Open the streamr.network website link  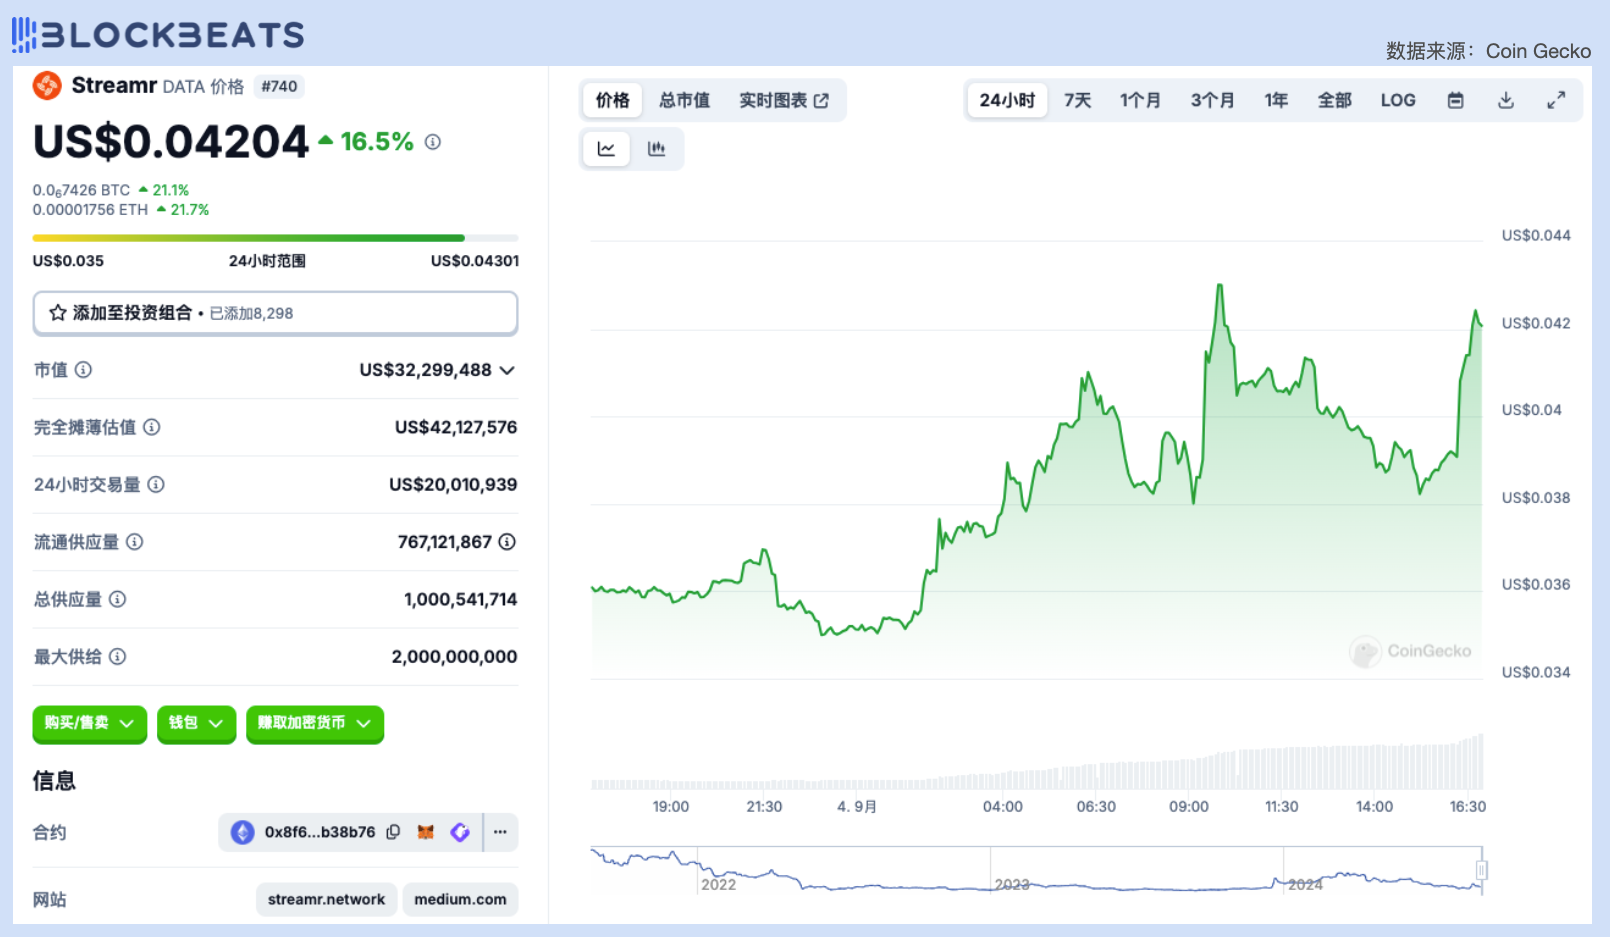(x=326, y=899)
